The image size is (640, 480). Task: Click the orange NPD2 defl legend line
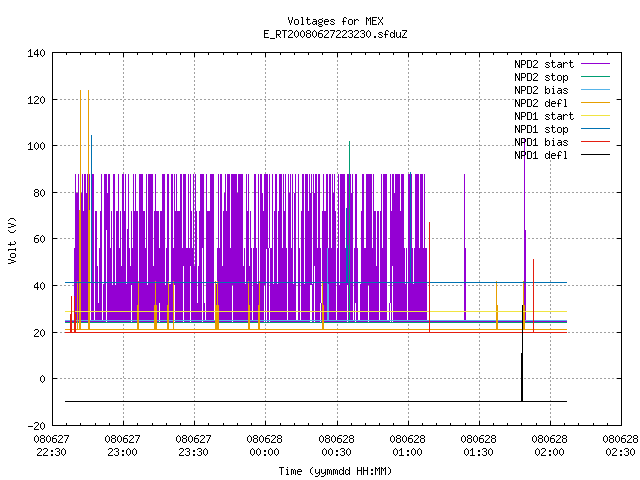point(595,103)
